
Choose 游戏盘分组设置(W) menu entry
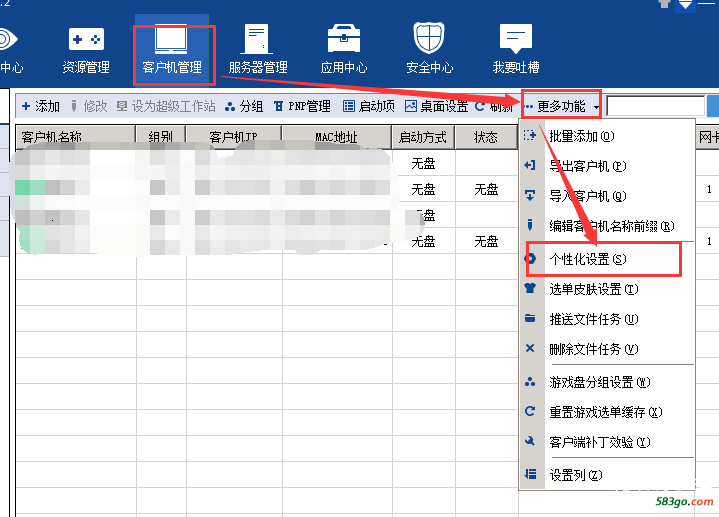pyautogui.click(x=608, y=382)
